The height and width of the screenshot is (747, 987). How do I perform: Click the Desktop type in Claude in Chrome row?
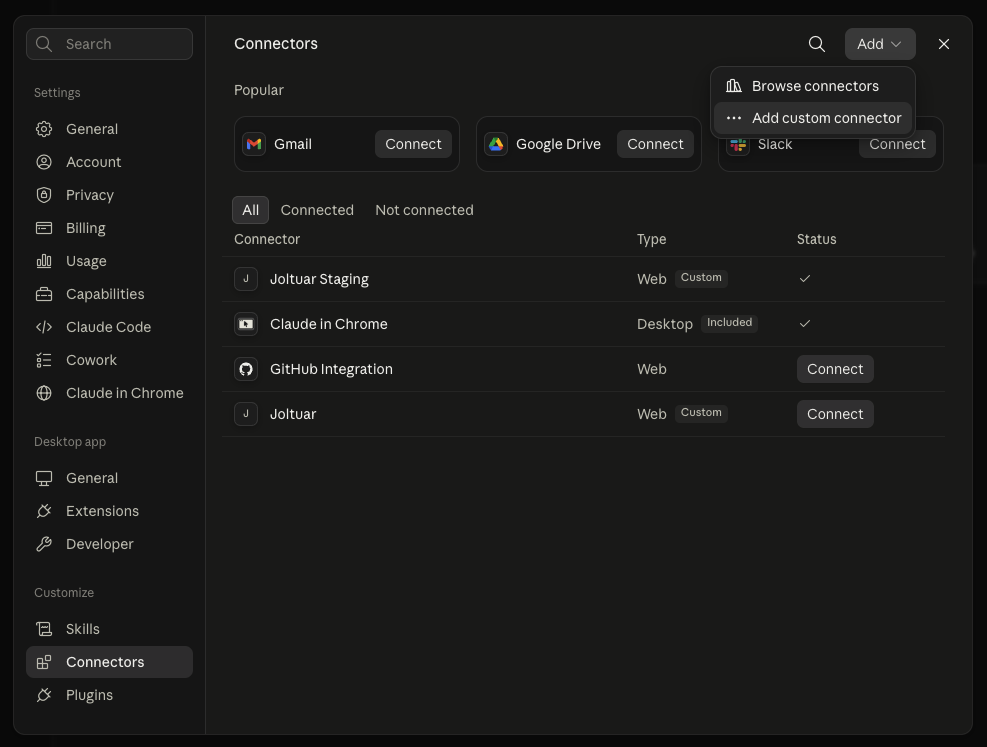(665, 324)
